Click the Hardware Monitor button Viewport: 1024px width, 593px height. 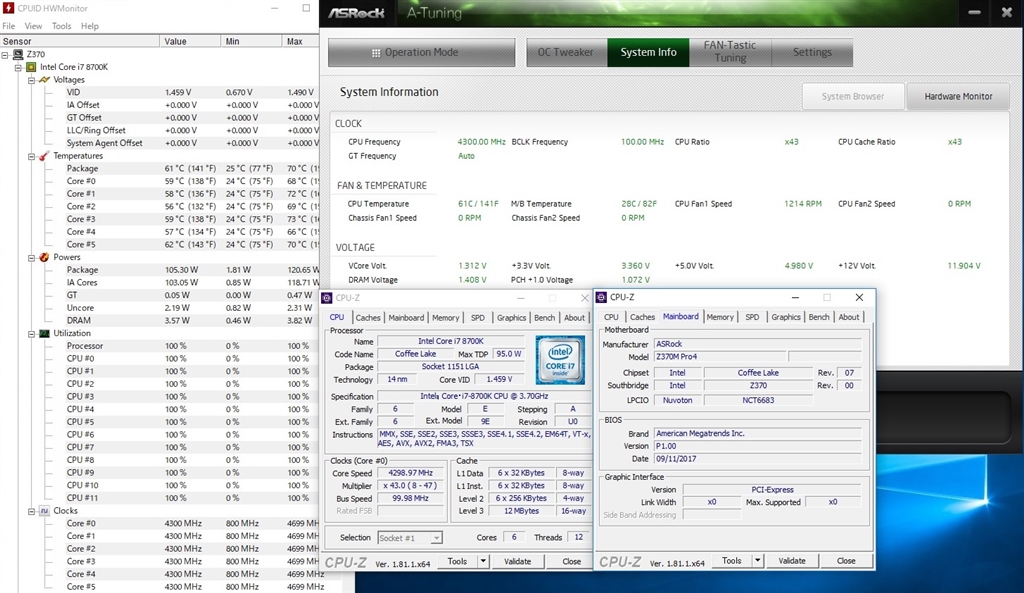coord(958,97)
